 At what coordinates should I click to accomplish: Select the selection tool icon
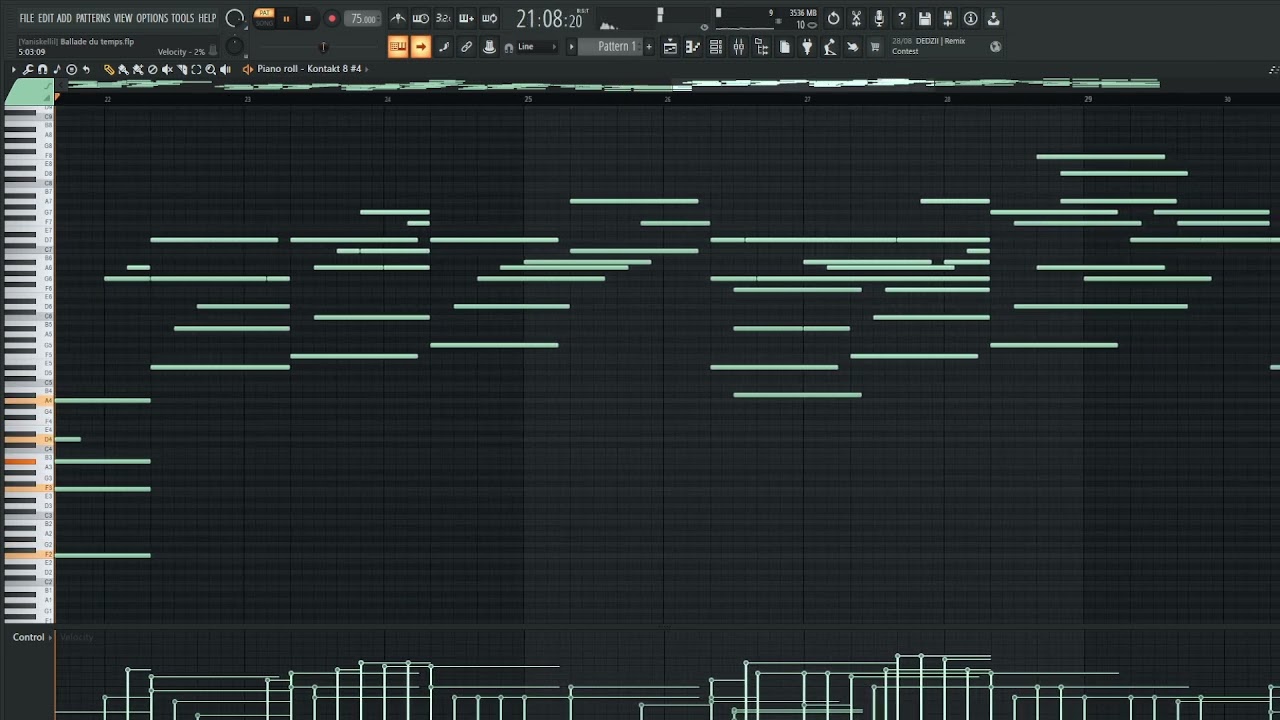pyautogui.click(x=196, y=69)
